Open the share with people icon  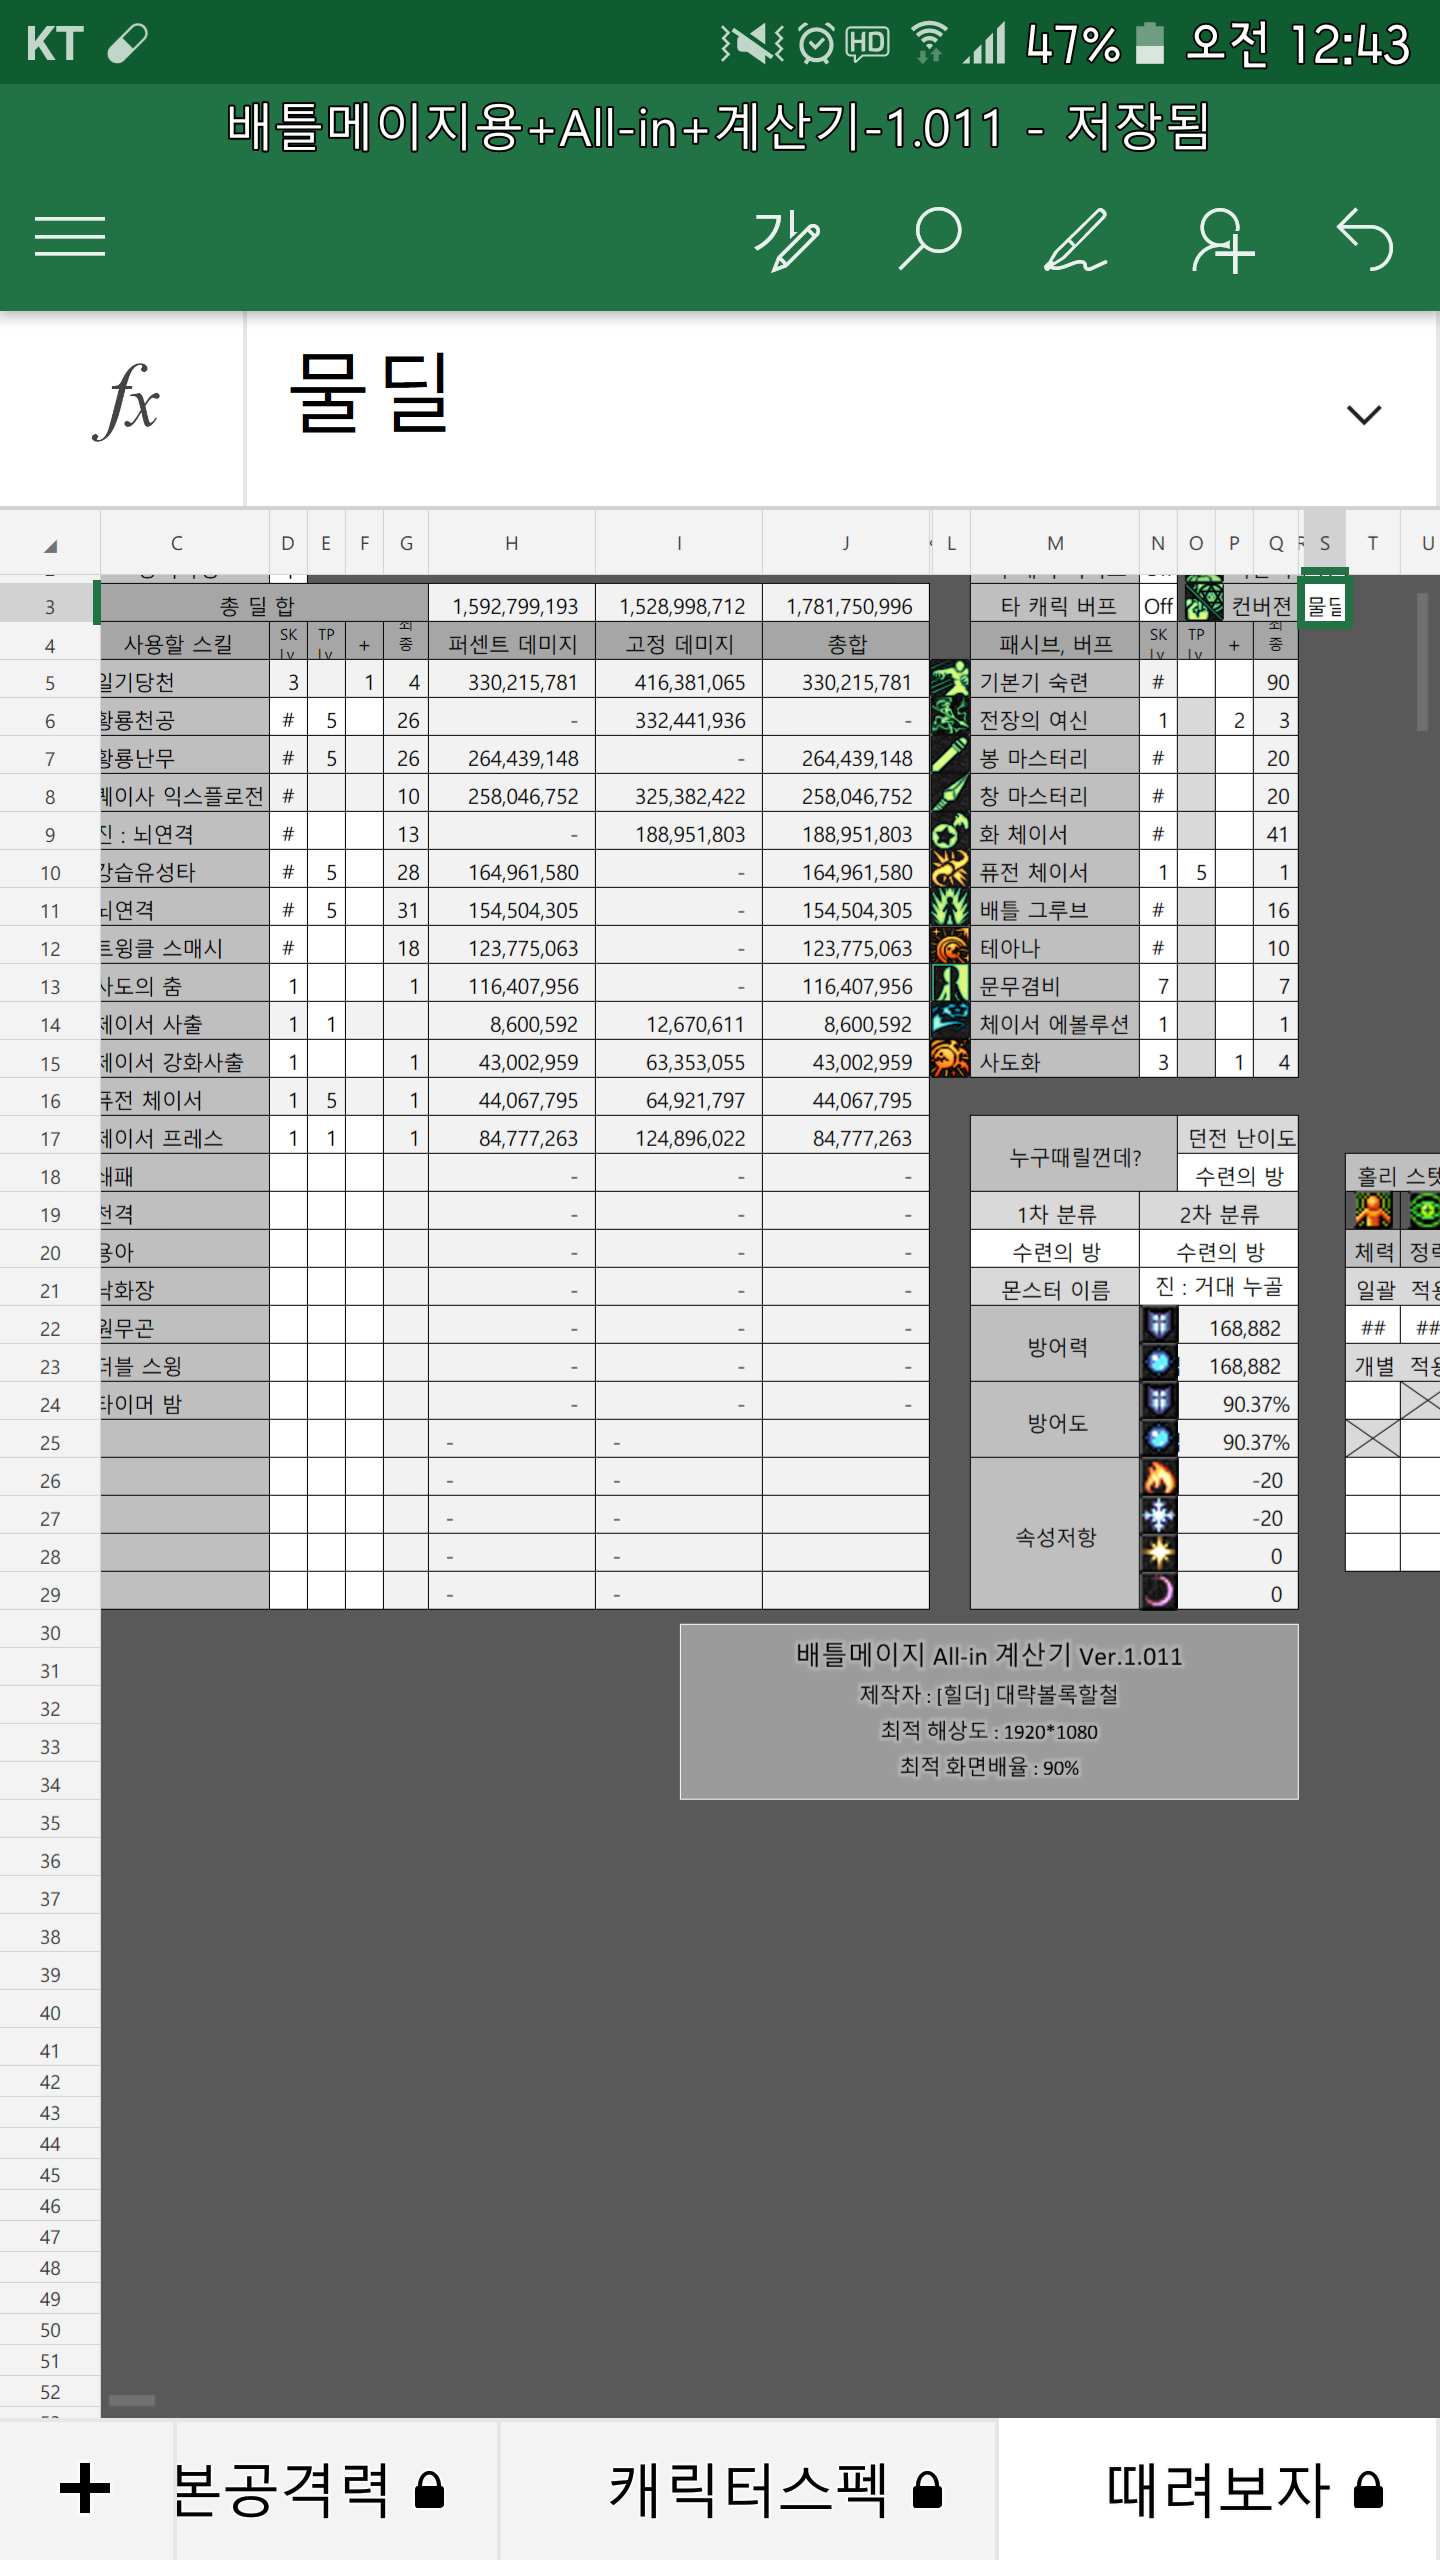click(x=1222, y=240)
